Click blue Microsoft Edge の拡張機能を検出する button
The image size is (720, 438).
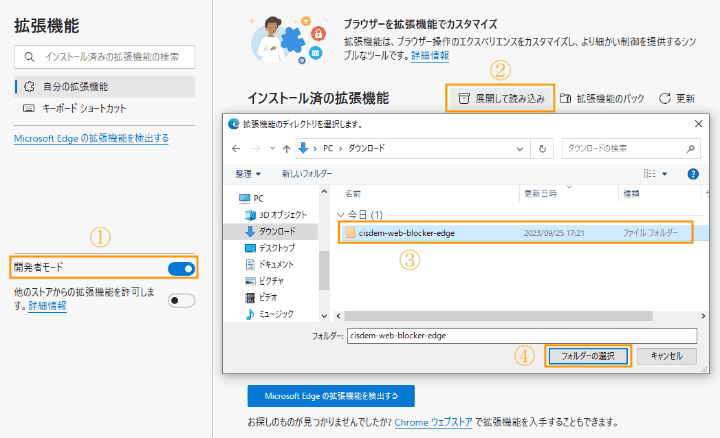click(x=331, y=396)
